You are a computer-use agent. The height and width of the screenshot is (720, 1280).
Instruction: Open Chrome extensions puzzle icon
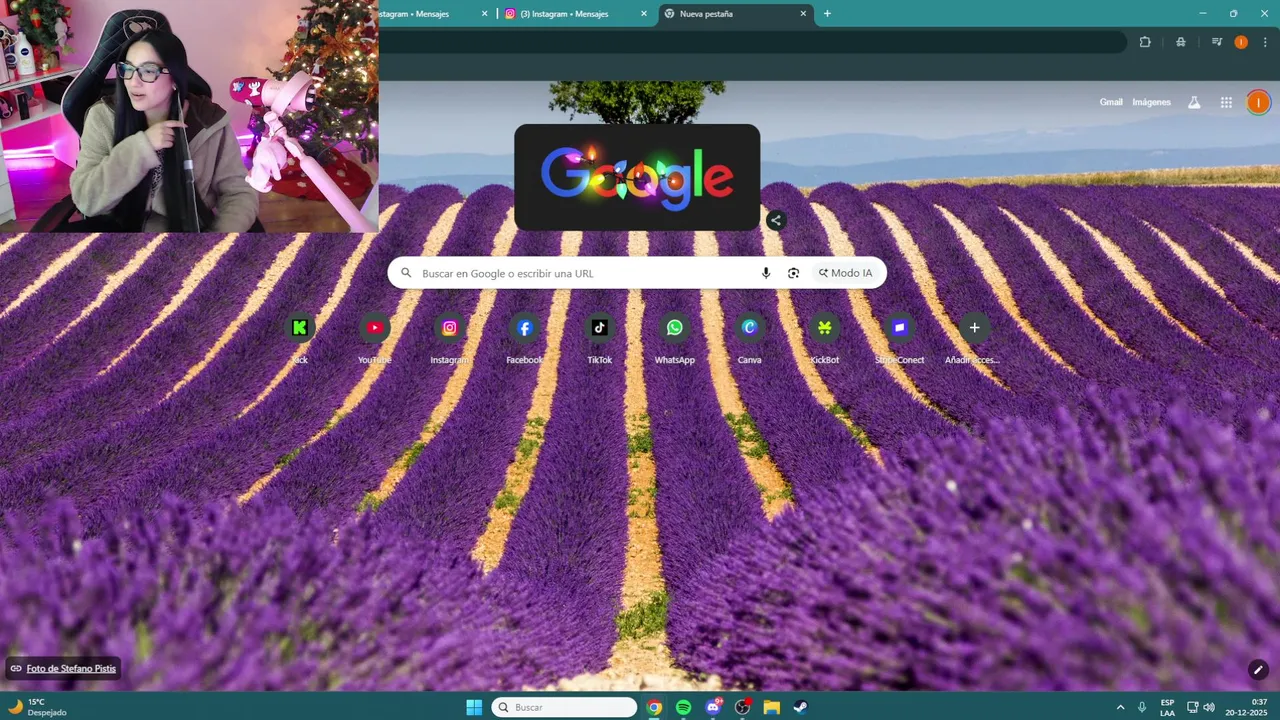pos(1145,42)
